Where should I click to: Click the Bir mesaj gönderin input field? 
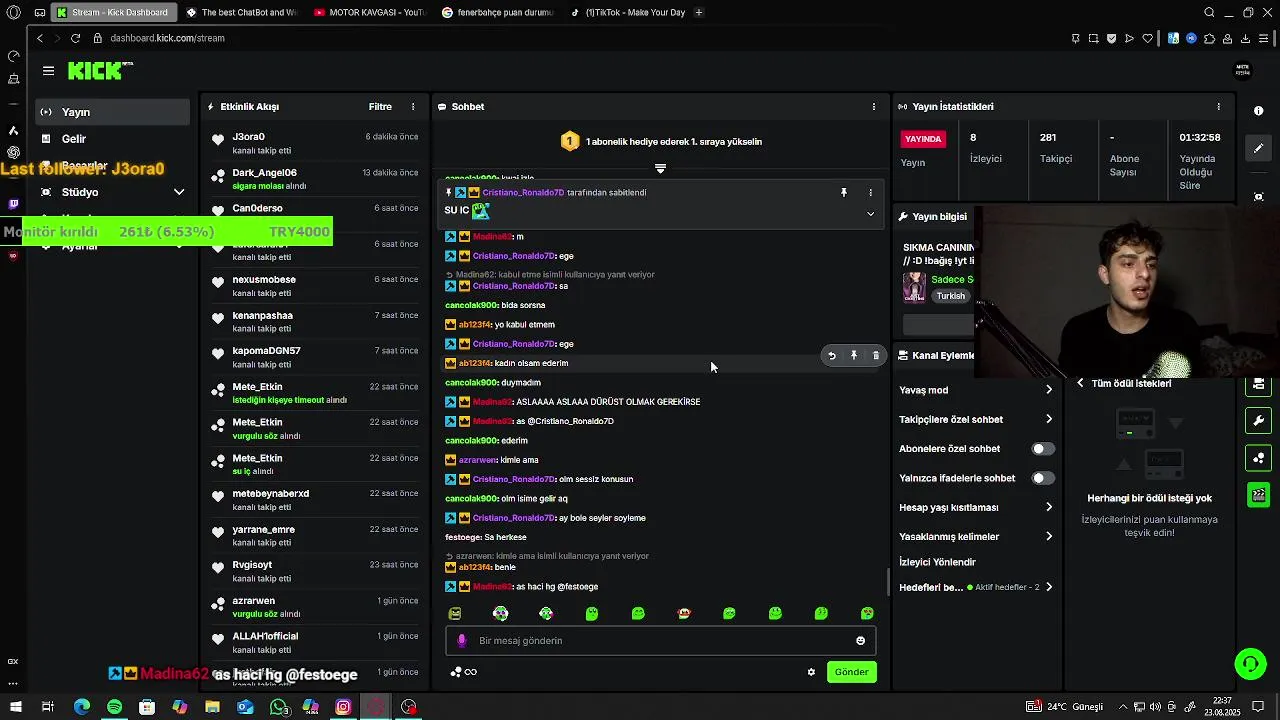[x=660, y=641]
